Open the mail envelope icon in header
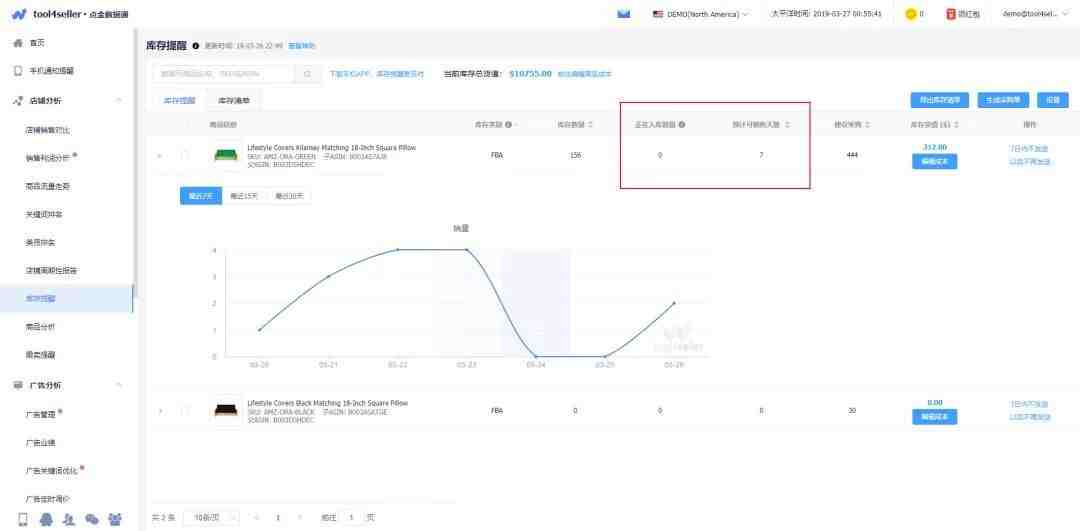 click(623, 14)
